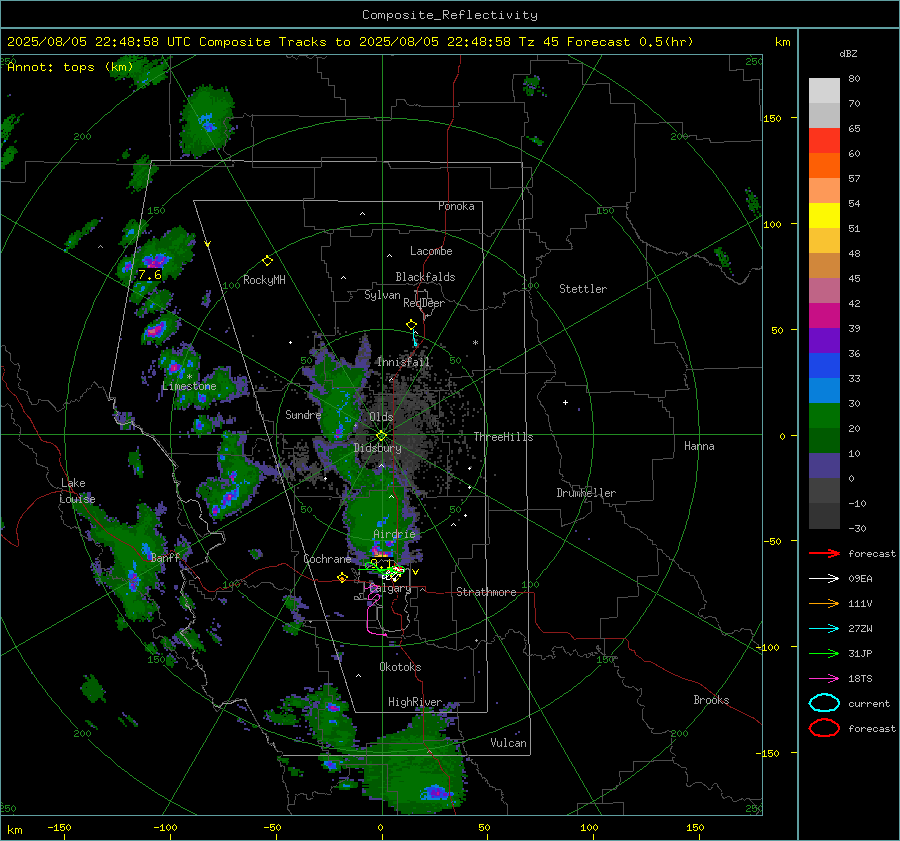Click the Sundre city label
The height and width of the screenshot is (841, 900).
point(303,414)
